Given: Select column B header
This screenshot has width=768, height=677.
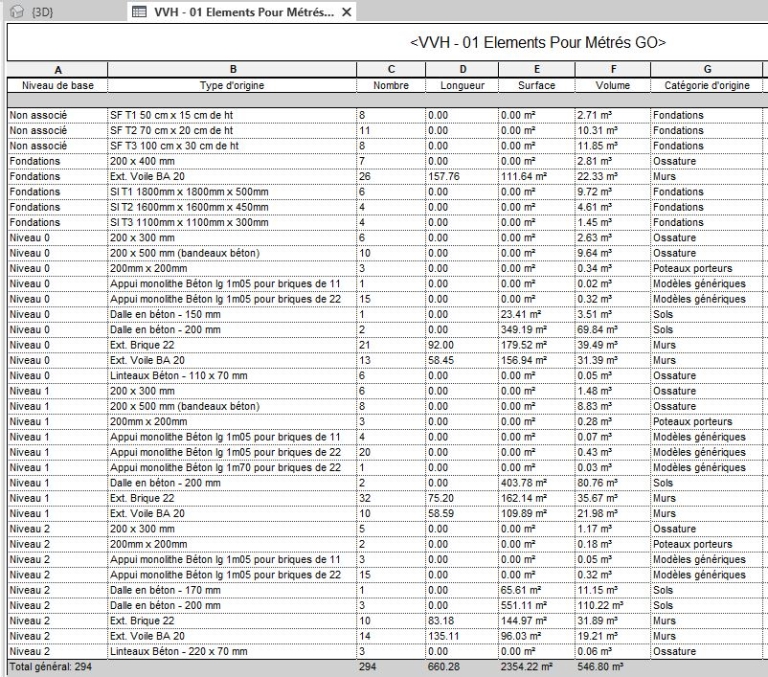Looking at the screenshot, I should [x=233, y=70].
